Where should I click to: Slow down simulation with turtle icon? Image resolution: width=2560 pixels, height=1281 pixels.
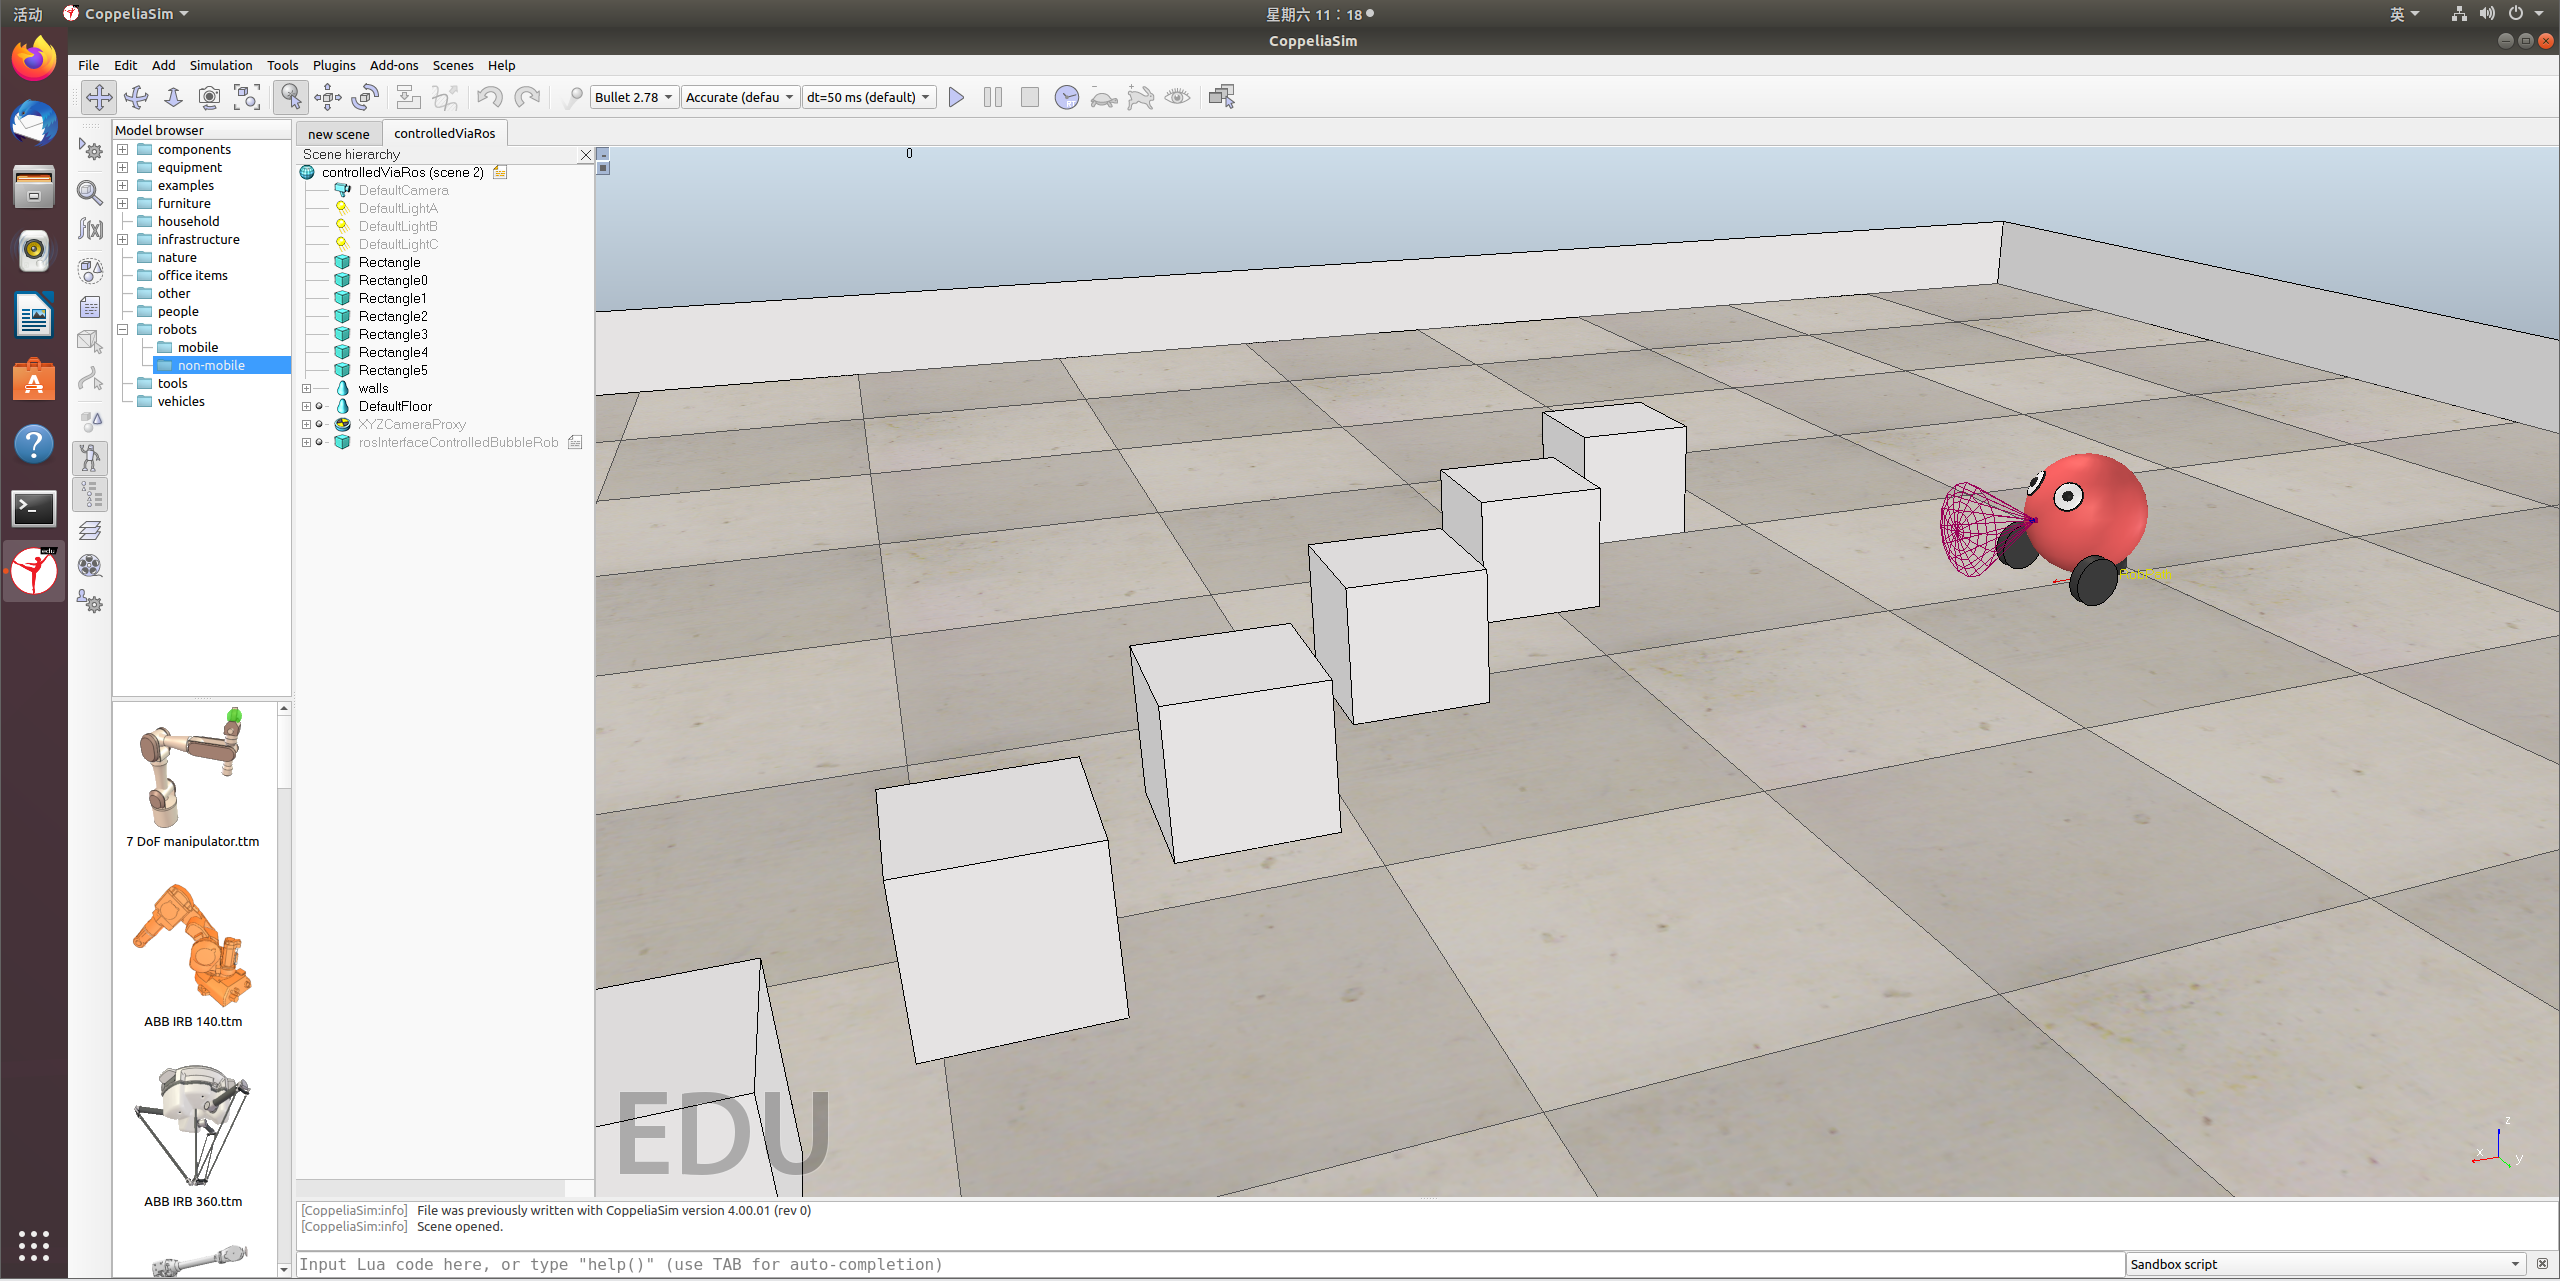tap(1104, 97)
